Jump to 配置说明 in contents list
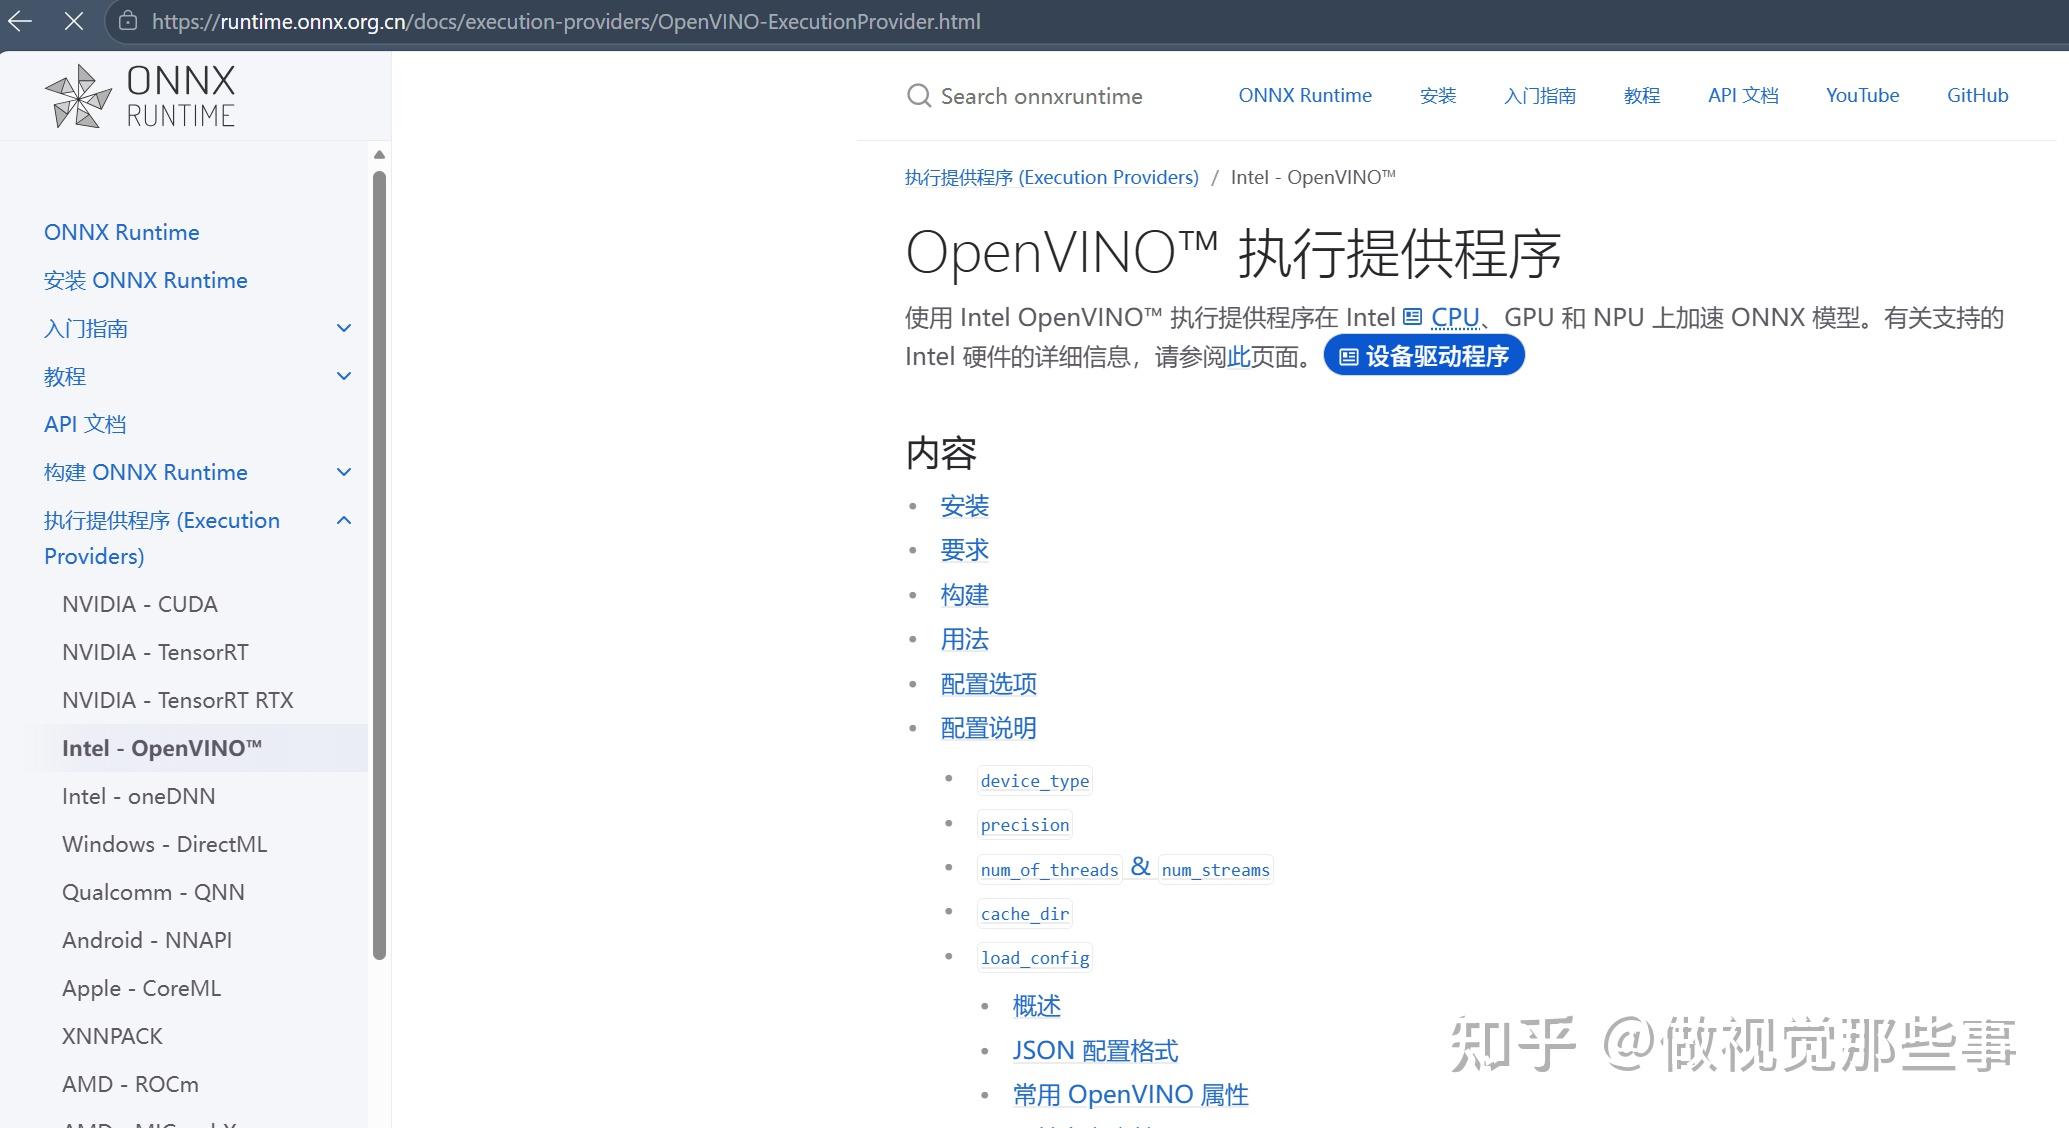The image size is (2069, 1128). (x=989, y=728)
